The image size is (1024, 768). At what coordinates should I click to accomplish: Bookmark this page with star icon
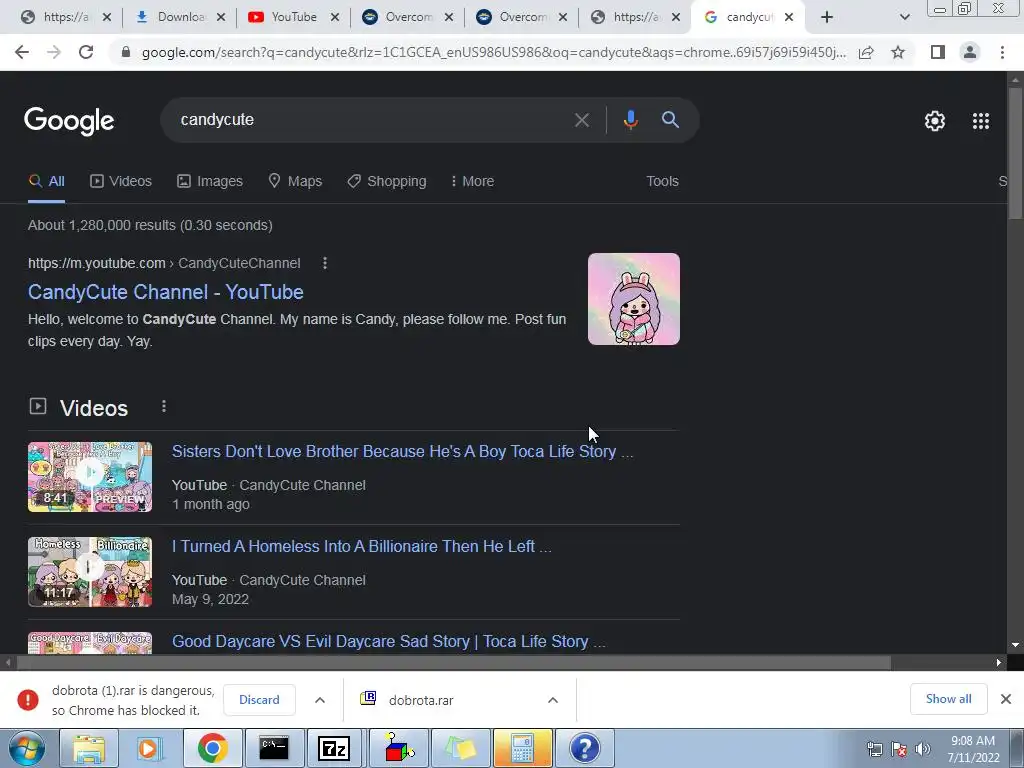pos(898,52)
